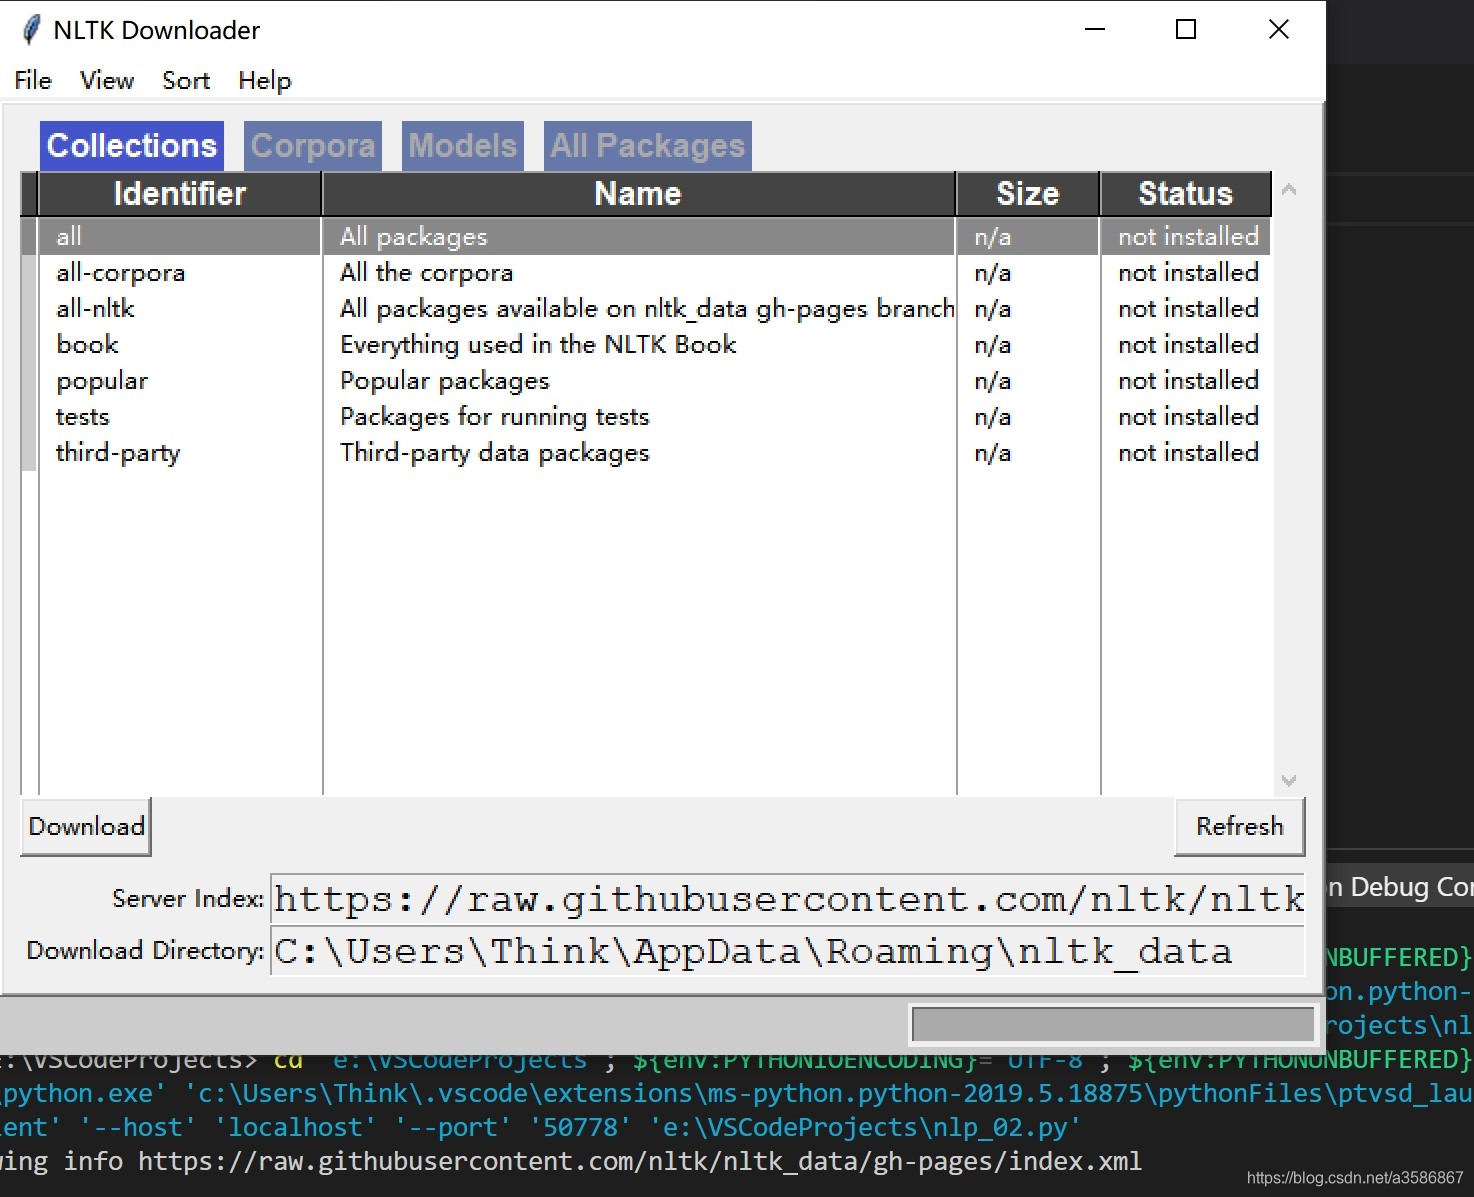Click 'Everything used in the NLTK Book'
Screen dimensions: 1474x1197
point(538,345)
